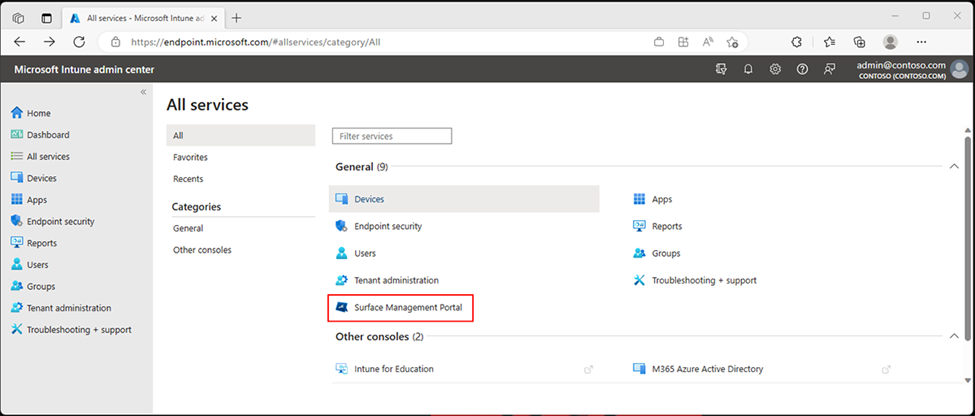Collapse the Other consoles section chevron
975x416 pixels.
click(954, 336)
